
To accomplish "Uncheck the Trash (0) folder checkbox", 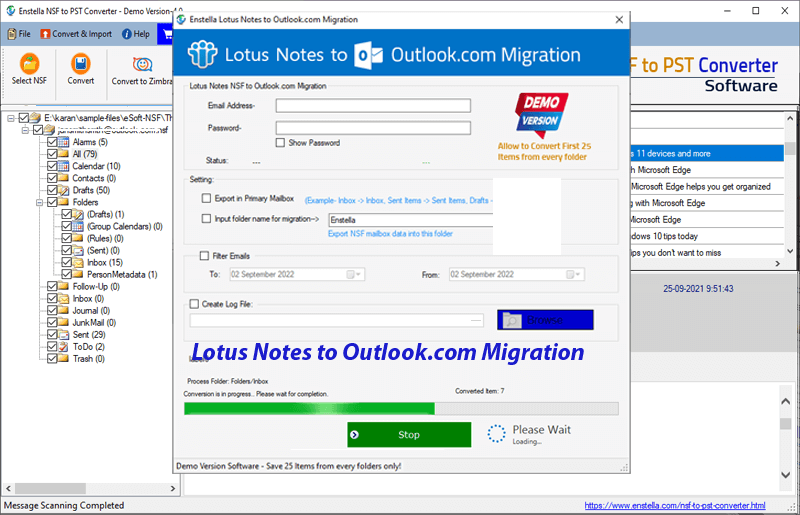I will pyautogui.click(x=52, y=358).
